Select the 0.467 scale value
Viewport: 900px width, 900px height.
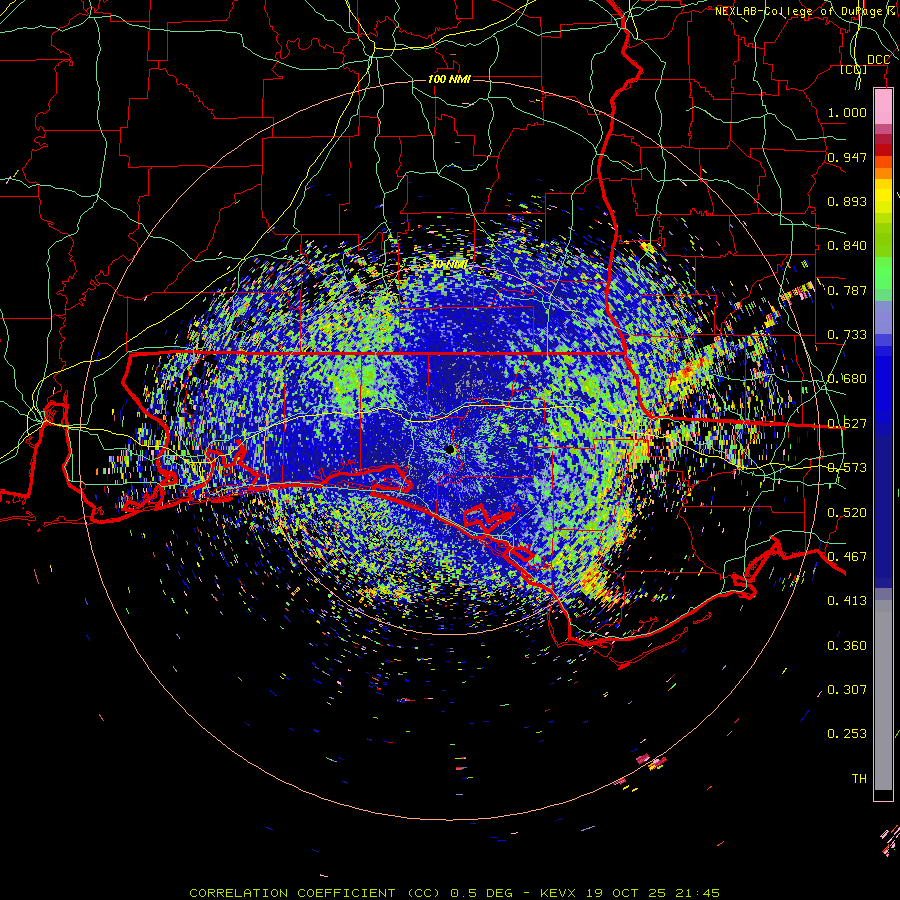tap(847, 557)
